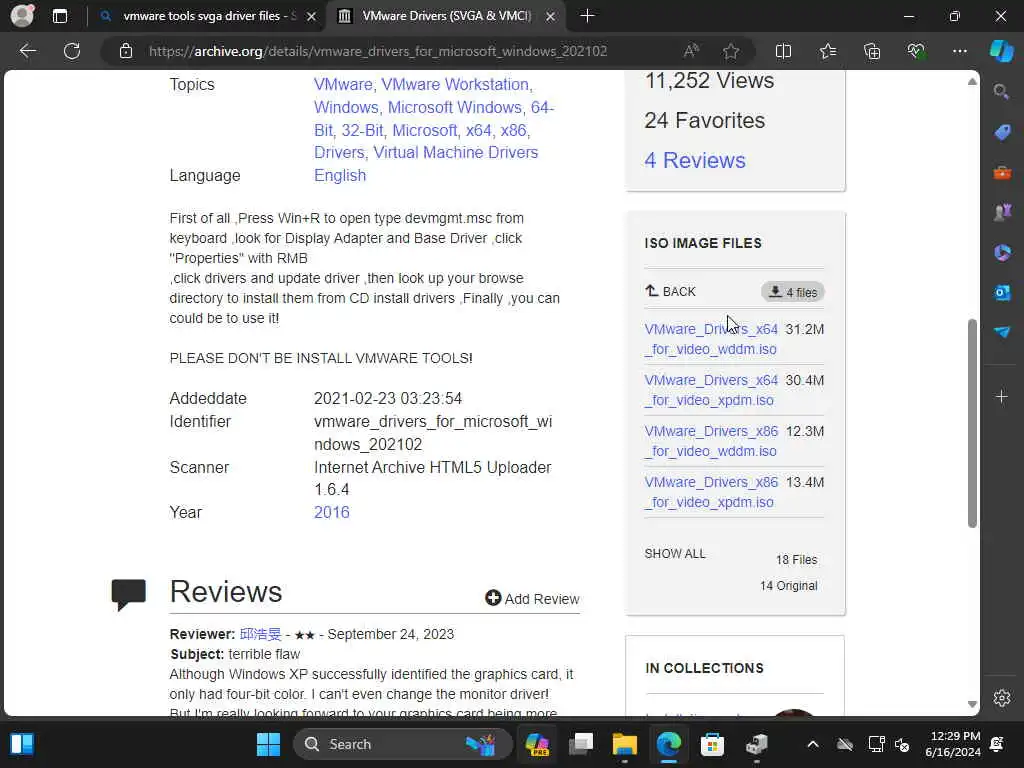Screen dimensions: 1024x768
Task: Open the 14 Original link
Action: point(788,586)
